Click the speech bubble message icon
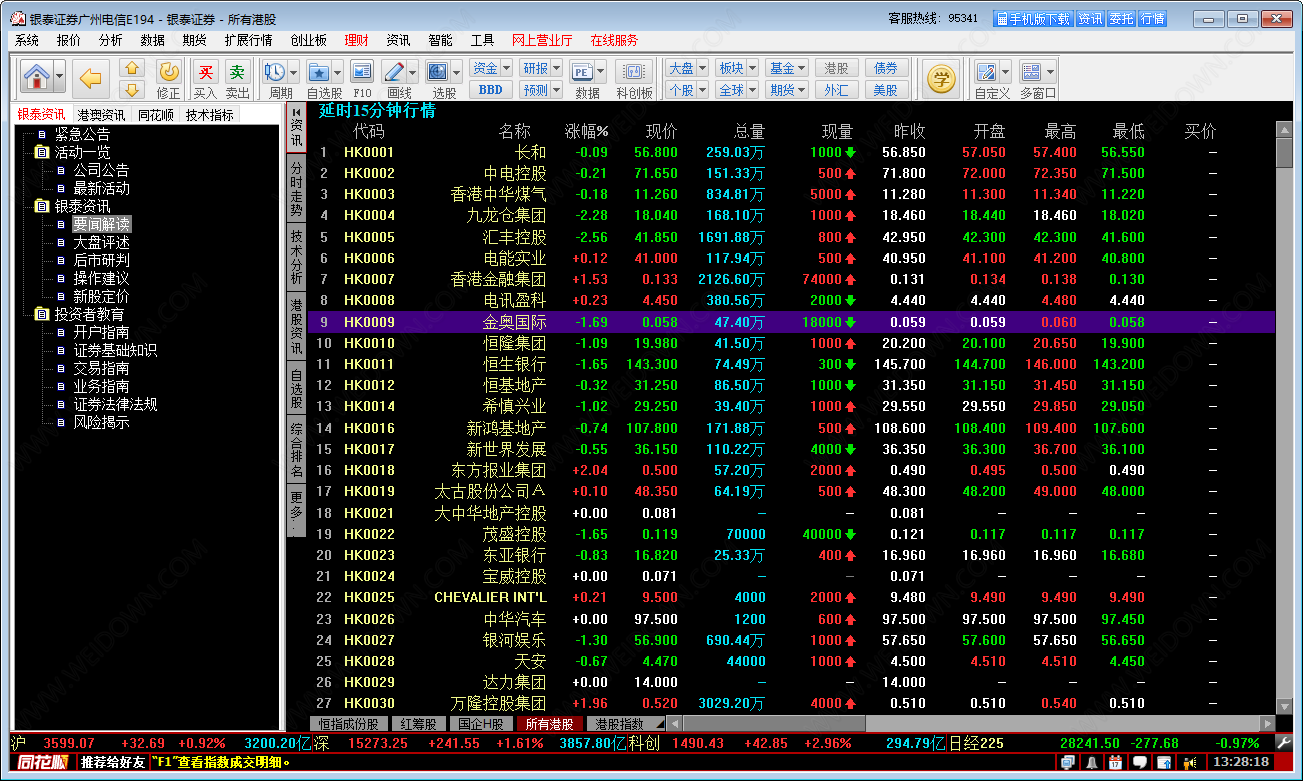Image resolution: width=1303 pixels, height=781 pixels. click(1140, 762)
